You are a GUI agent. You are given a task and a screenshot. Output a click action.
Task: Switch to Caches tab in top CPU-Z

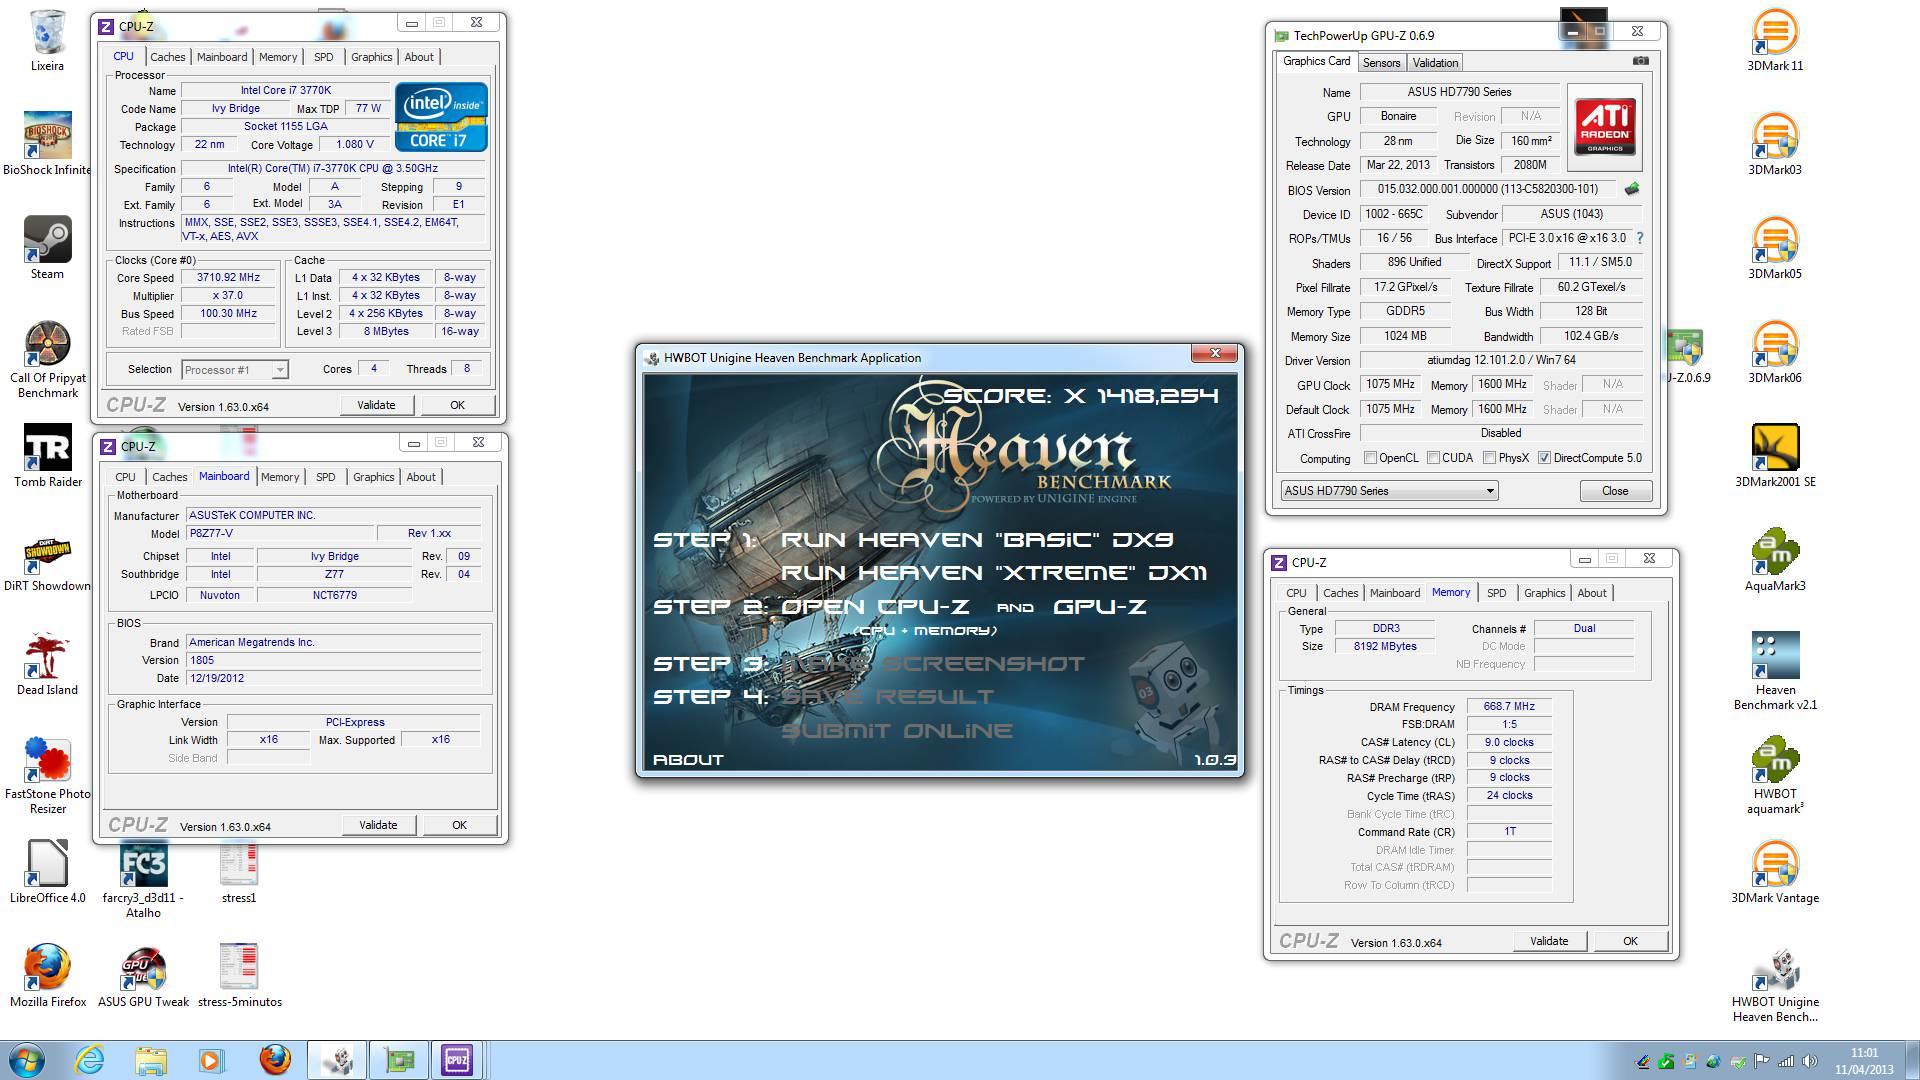[167, 57]
